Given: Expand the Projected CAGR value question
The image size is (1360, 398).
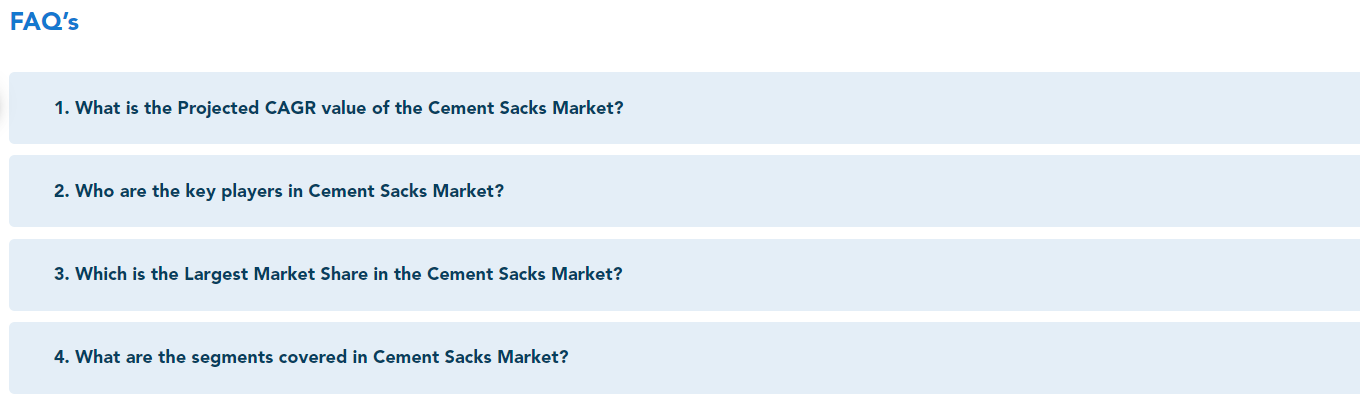Looking at the screenshot, I should coord(684,108).
